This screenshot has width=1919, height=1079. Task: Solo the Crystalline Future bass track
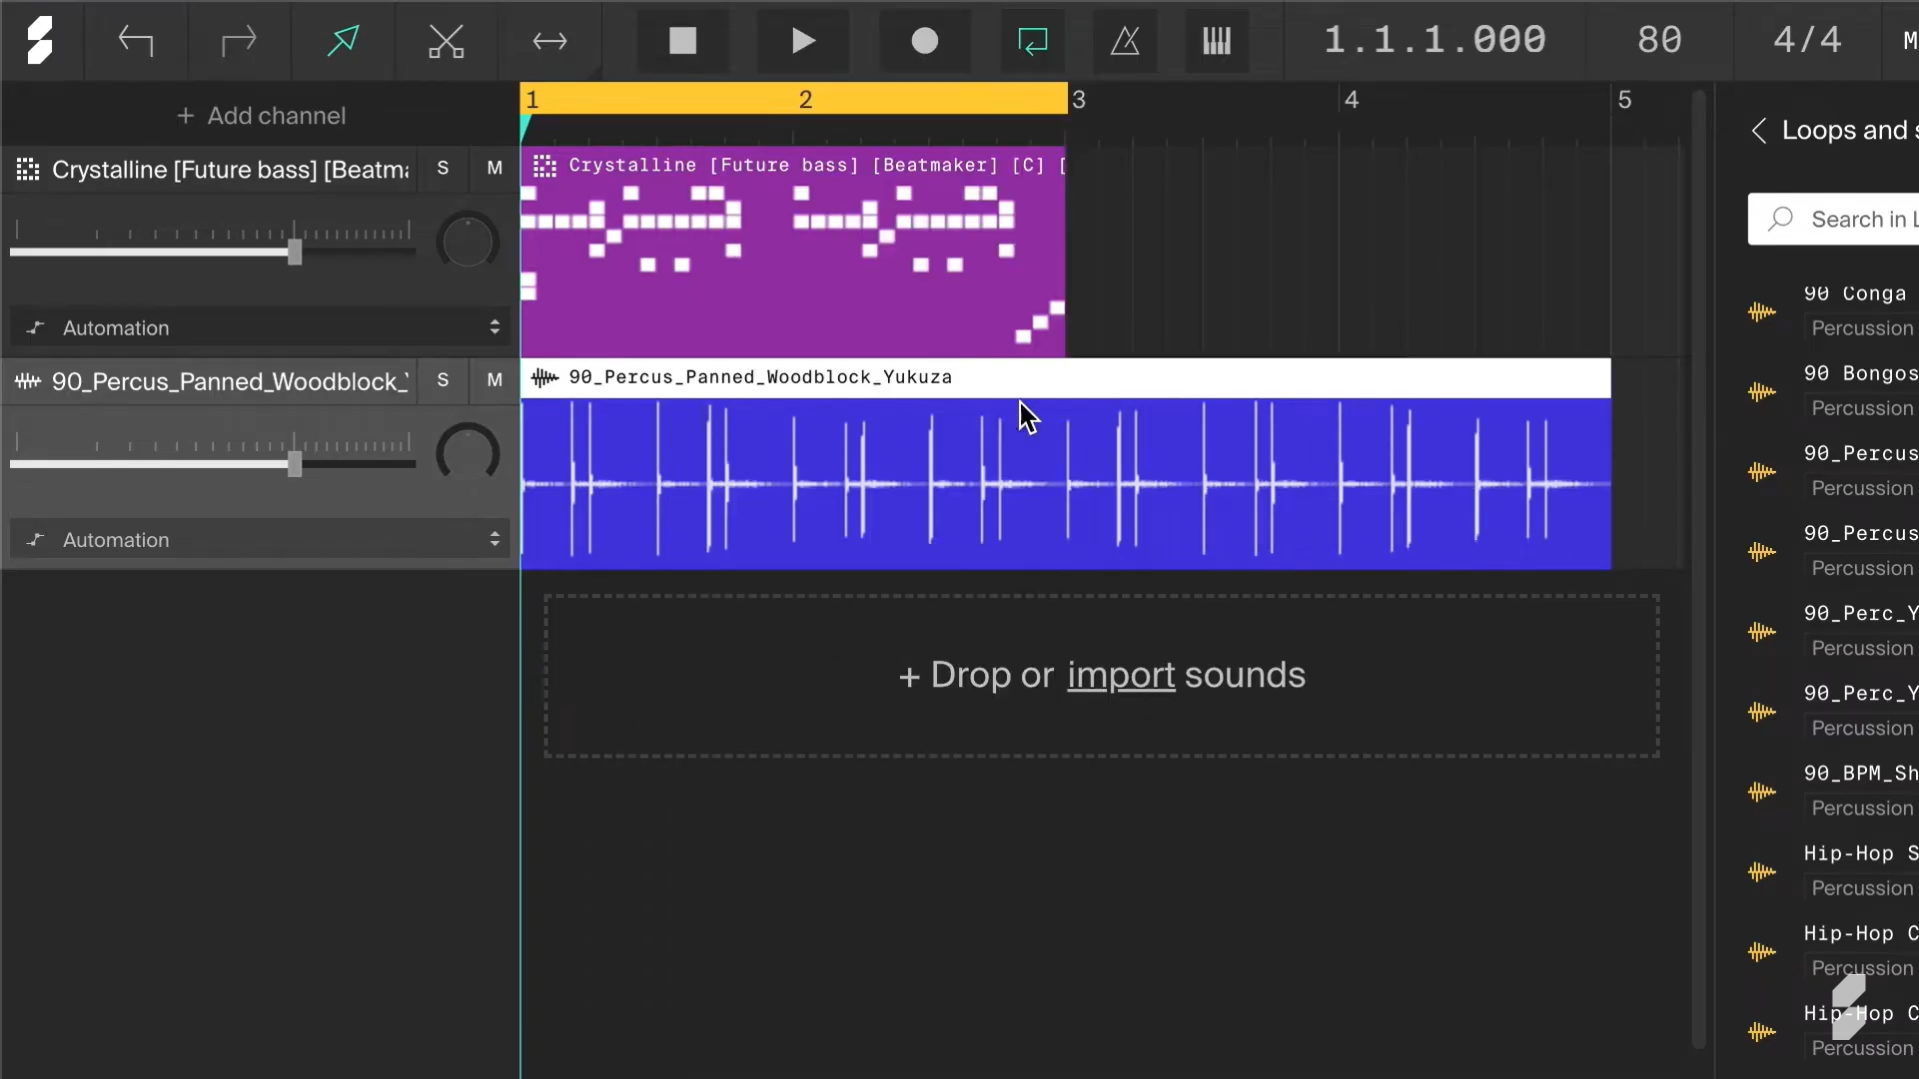443,169
